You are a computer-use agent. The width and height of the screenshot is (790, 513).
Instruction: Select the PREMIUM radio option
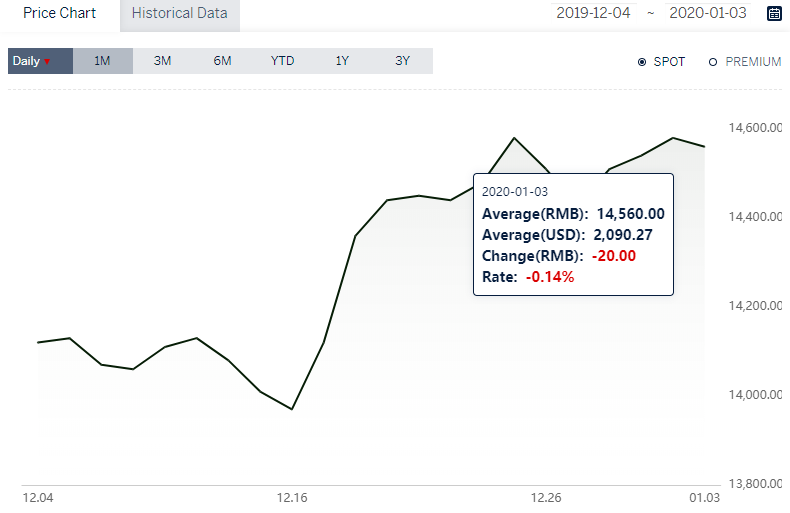pos(745,62)
